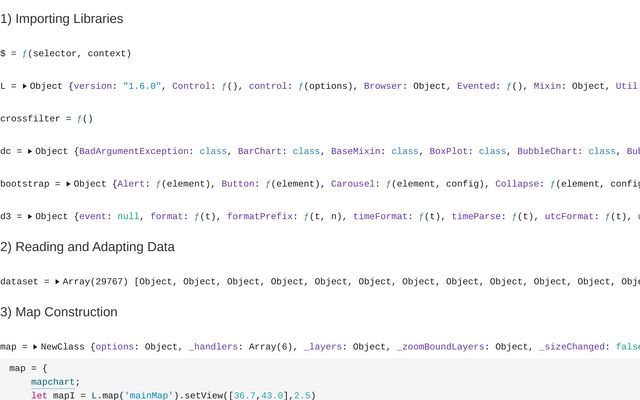The width and height of the screenshot is (640, 400).
Task: Click the timeFormat key in d3 object
Action: pos(380,217)
